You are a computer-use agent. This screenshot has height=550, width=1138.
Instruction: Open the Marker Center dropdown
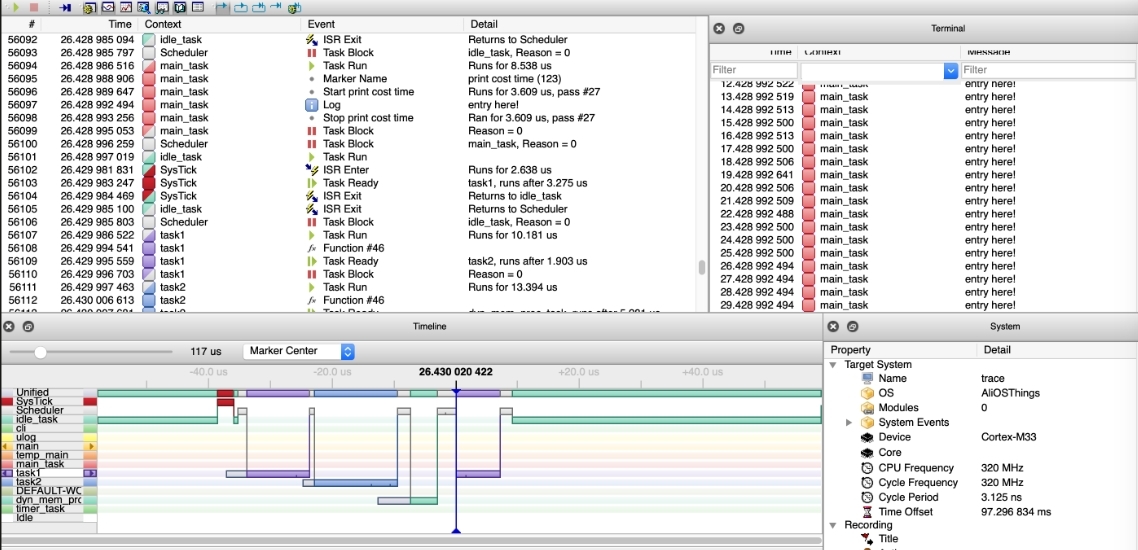[299, 351]
